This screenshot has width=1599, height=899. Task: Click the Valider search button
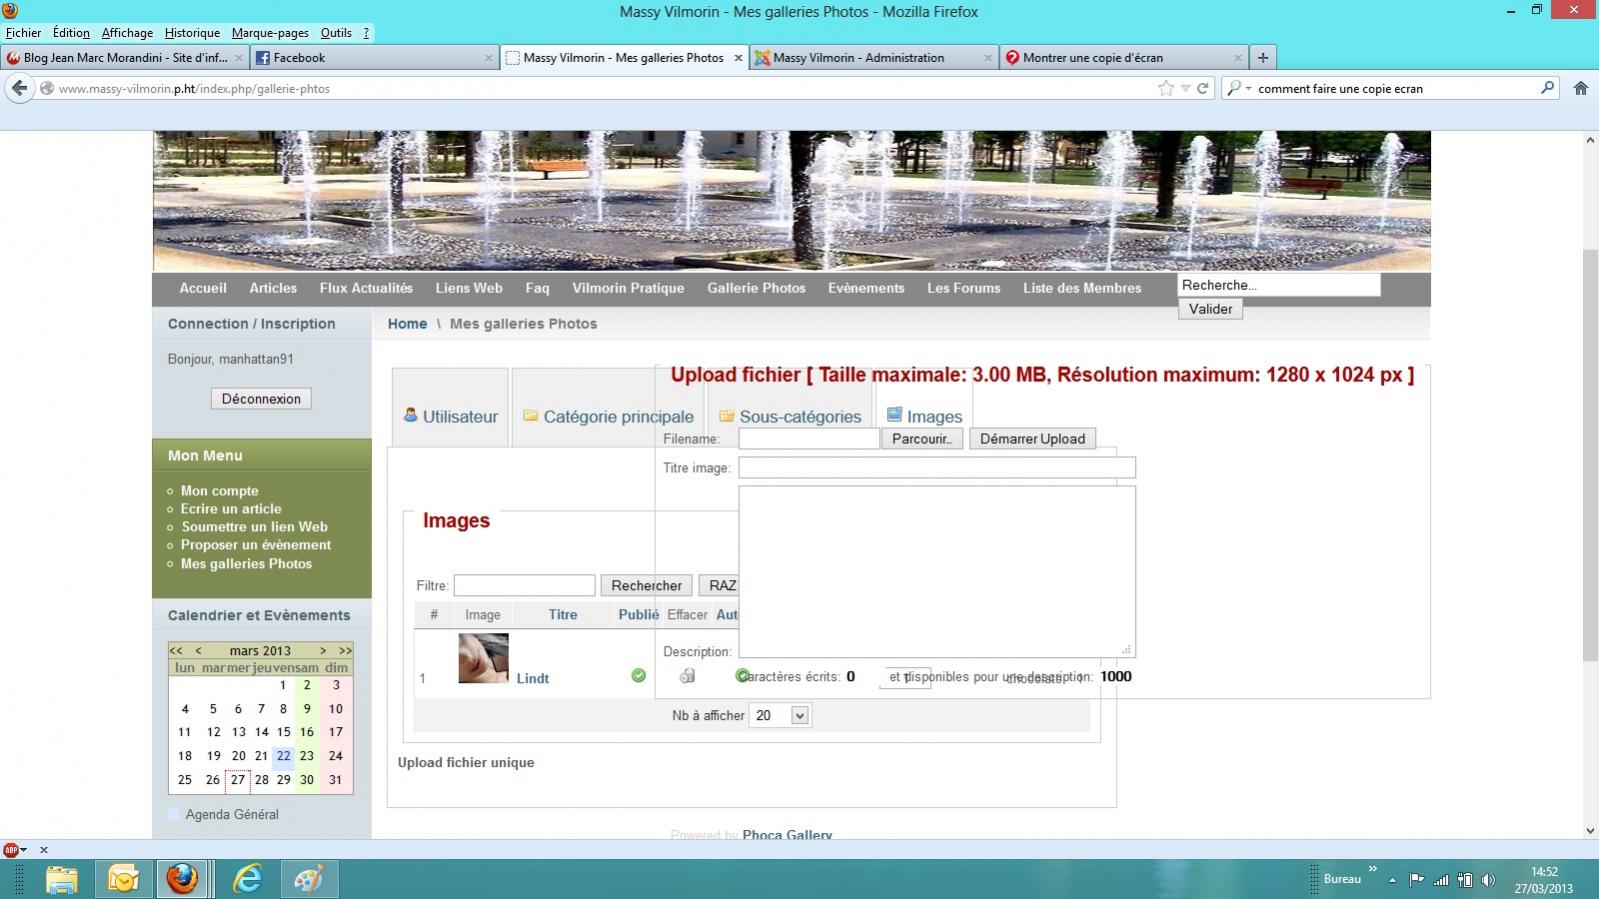tap(1210, 309)
